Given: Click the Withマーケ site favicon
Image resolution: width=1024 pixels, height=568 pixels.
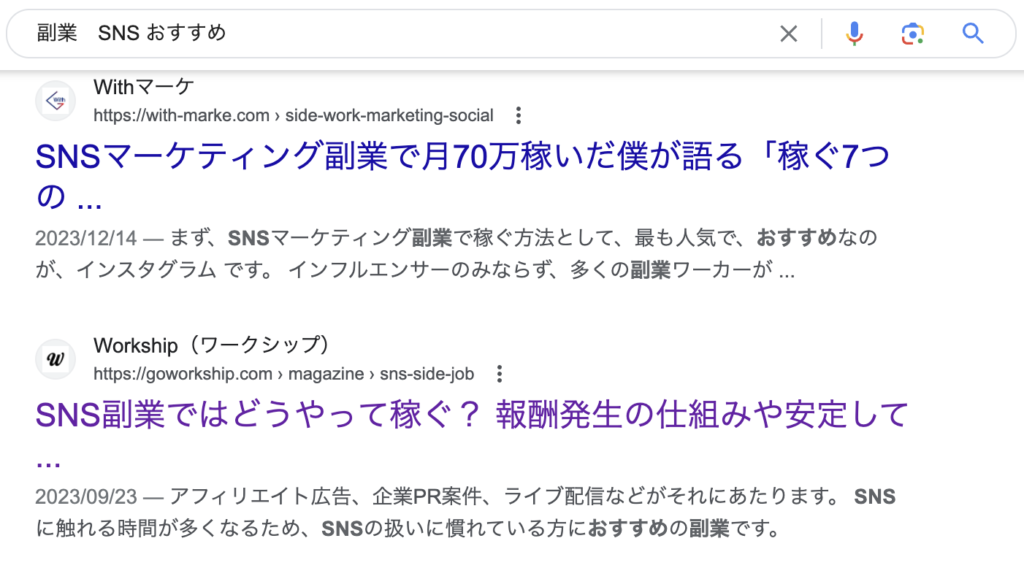Looking at the screenshot, I should click(x=56, y=101).
